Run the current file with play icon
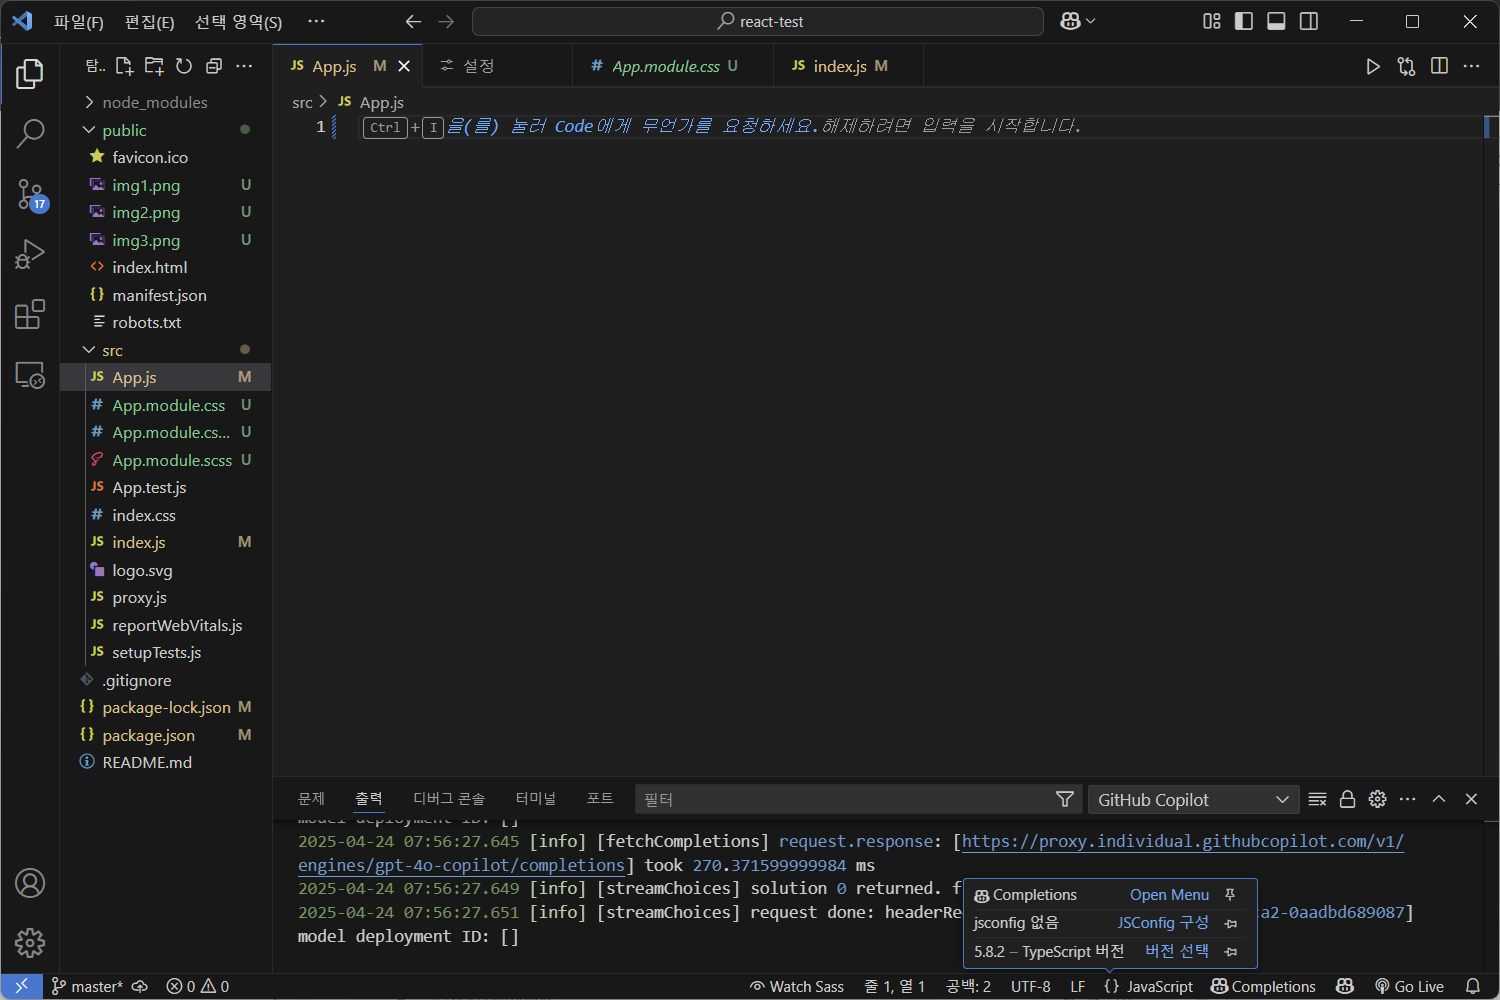 pos(1373,66)
